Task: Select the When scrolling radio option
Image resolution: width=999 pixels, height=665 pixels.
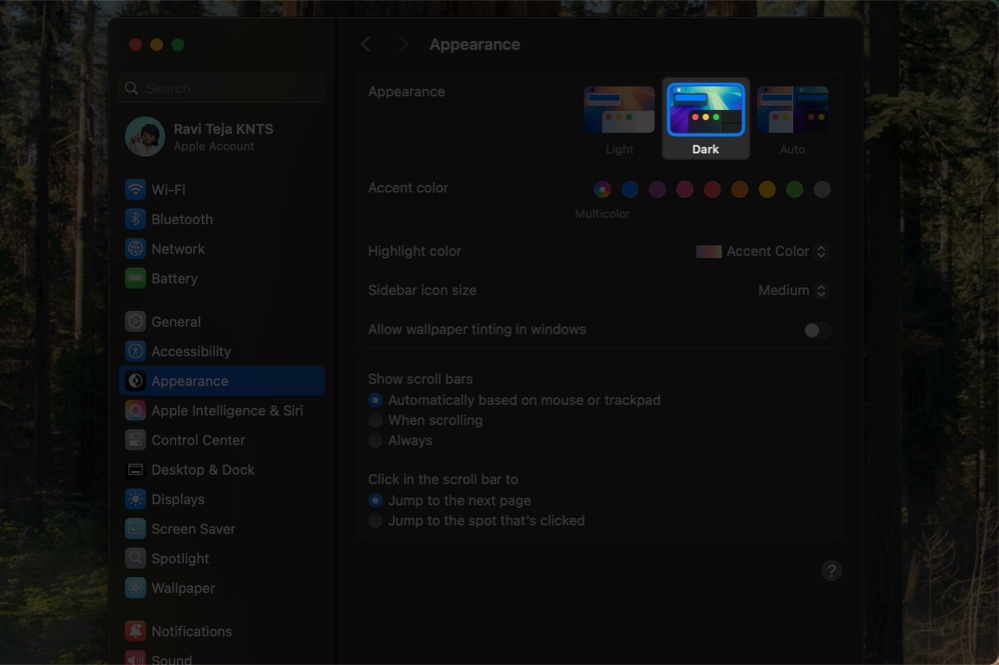Action: [x=375, y=420]
